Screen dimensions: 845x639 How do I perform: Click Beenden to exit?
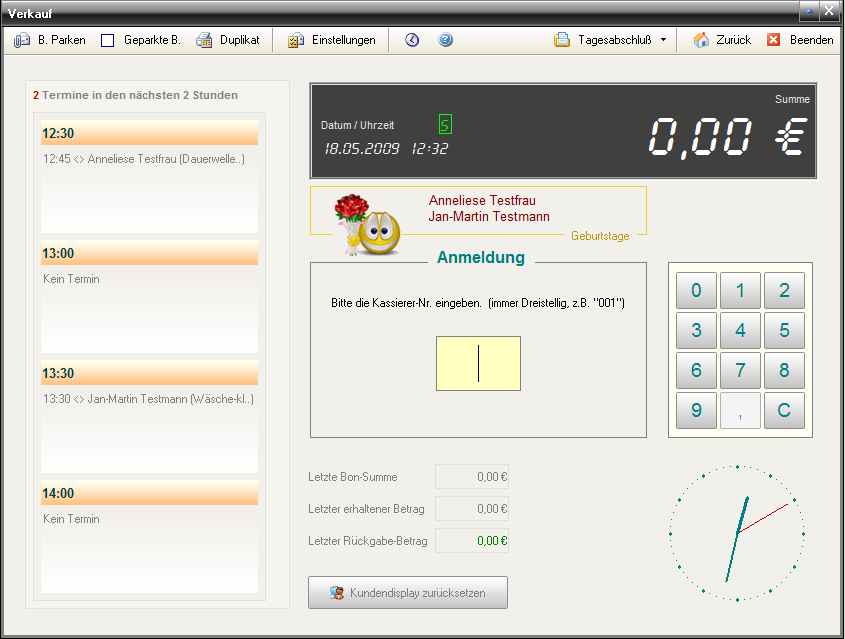point(800,40)
